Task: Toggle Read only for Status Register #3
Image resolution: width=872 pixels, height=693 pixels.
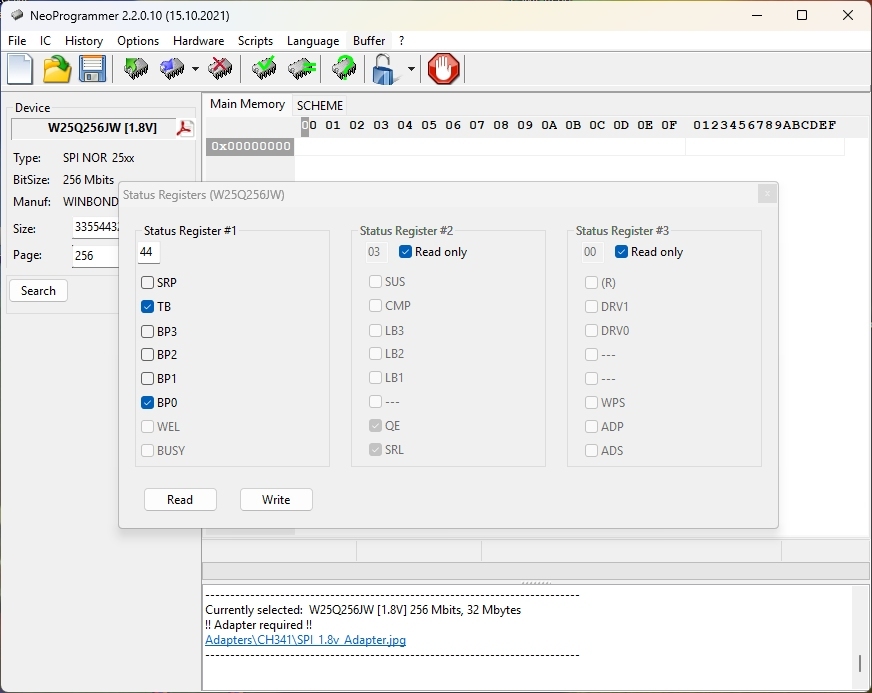Action: click(x=621, y=252)
